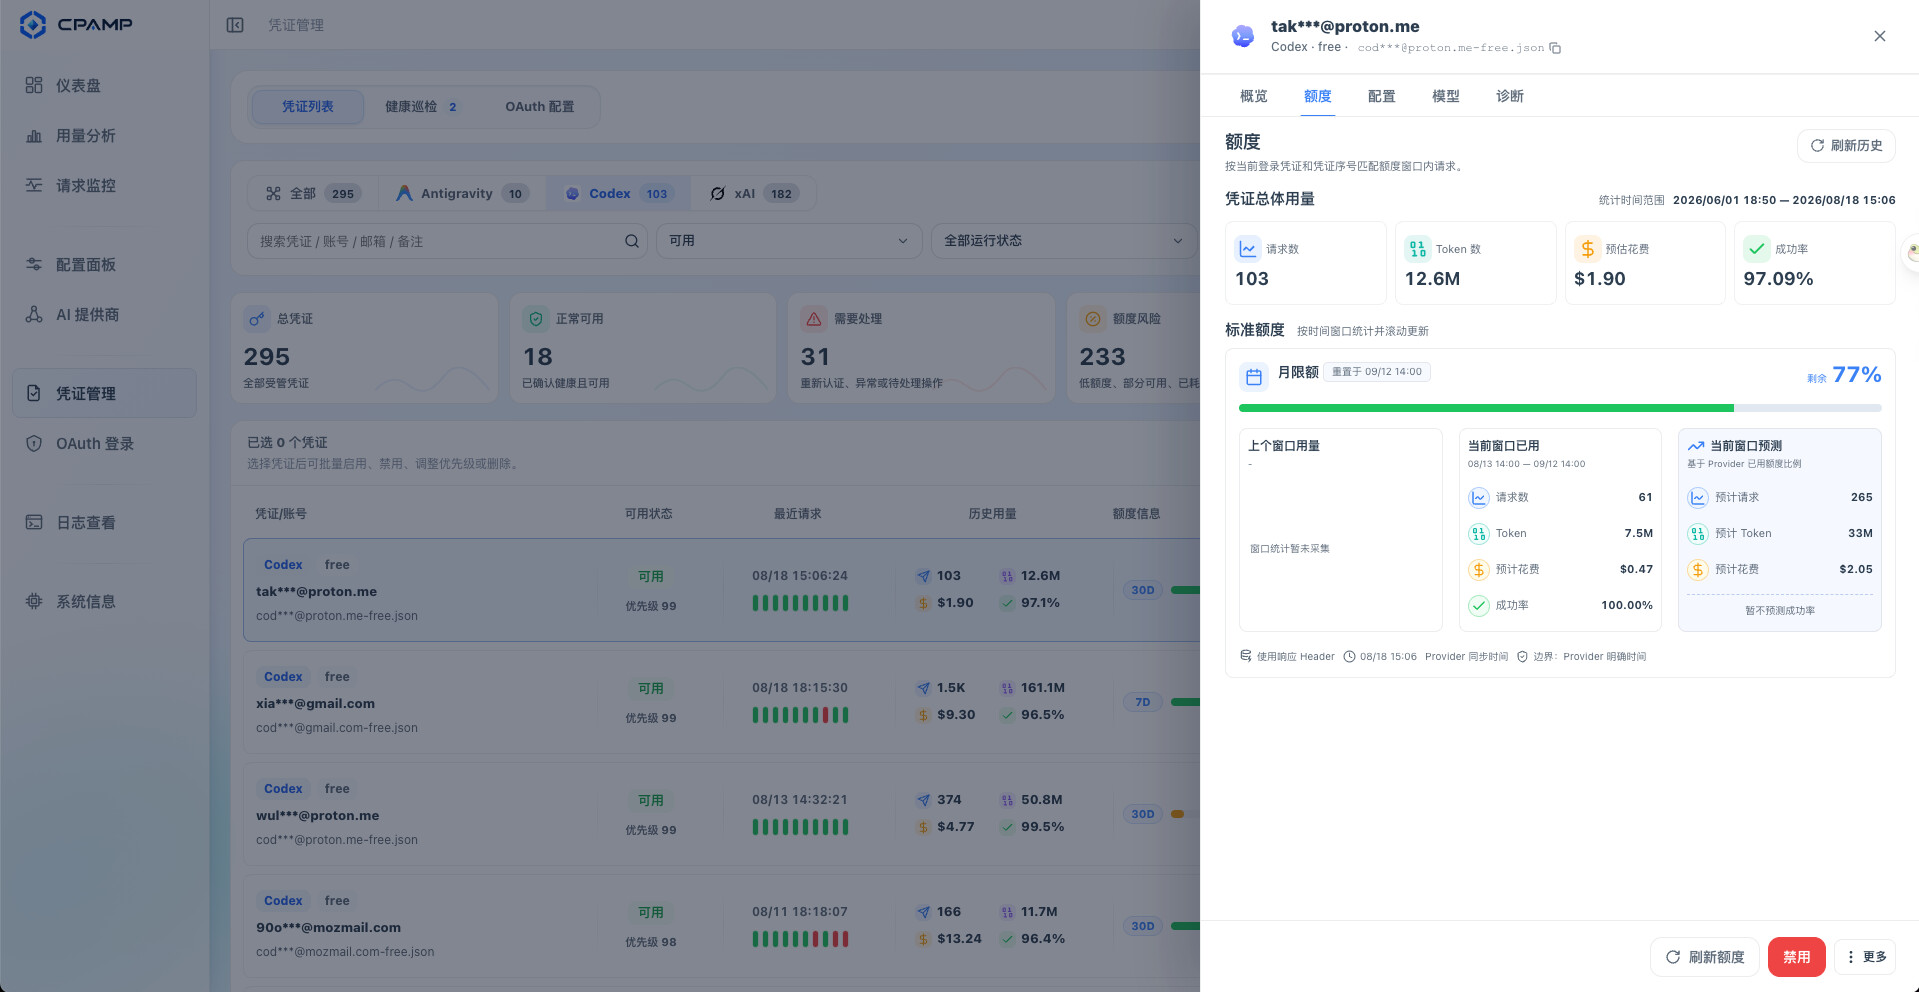The width and height of the screenshot is (1919, 992).
Task: Click the 刷新额度 button
Action: pyautogui.click(x=1705, y=957)
